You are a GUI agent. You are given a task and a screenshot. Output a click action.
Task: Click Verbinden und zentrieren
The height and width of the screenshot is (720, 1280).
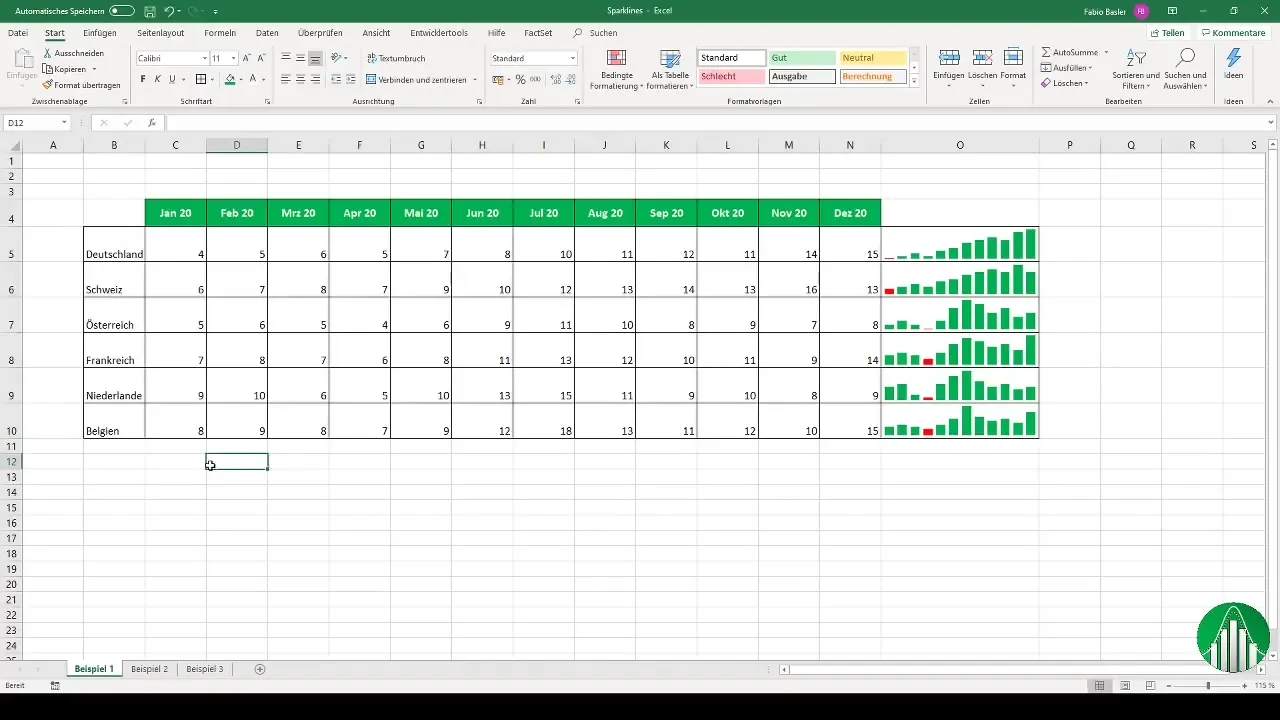click(417, 79)
